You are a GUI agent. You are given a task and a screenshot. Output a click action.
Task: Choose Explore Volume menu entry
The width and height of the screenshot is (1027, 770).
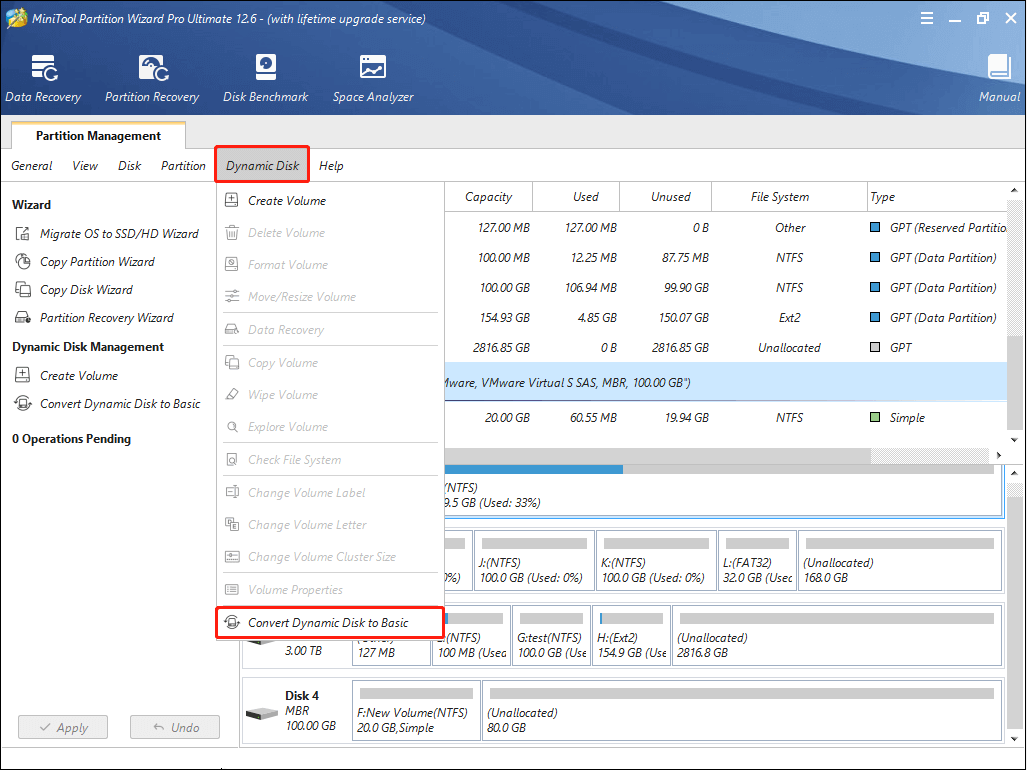click(329, 426)
